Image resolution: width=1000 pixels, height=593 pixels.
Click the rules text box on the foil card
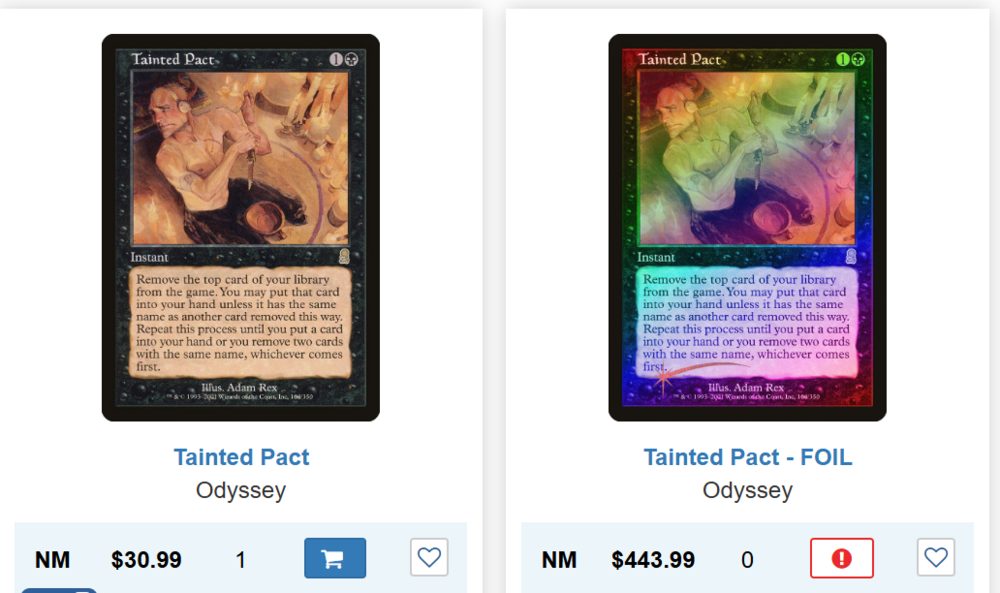point(747,323)
